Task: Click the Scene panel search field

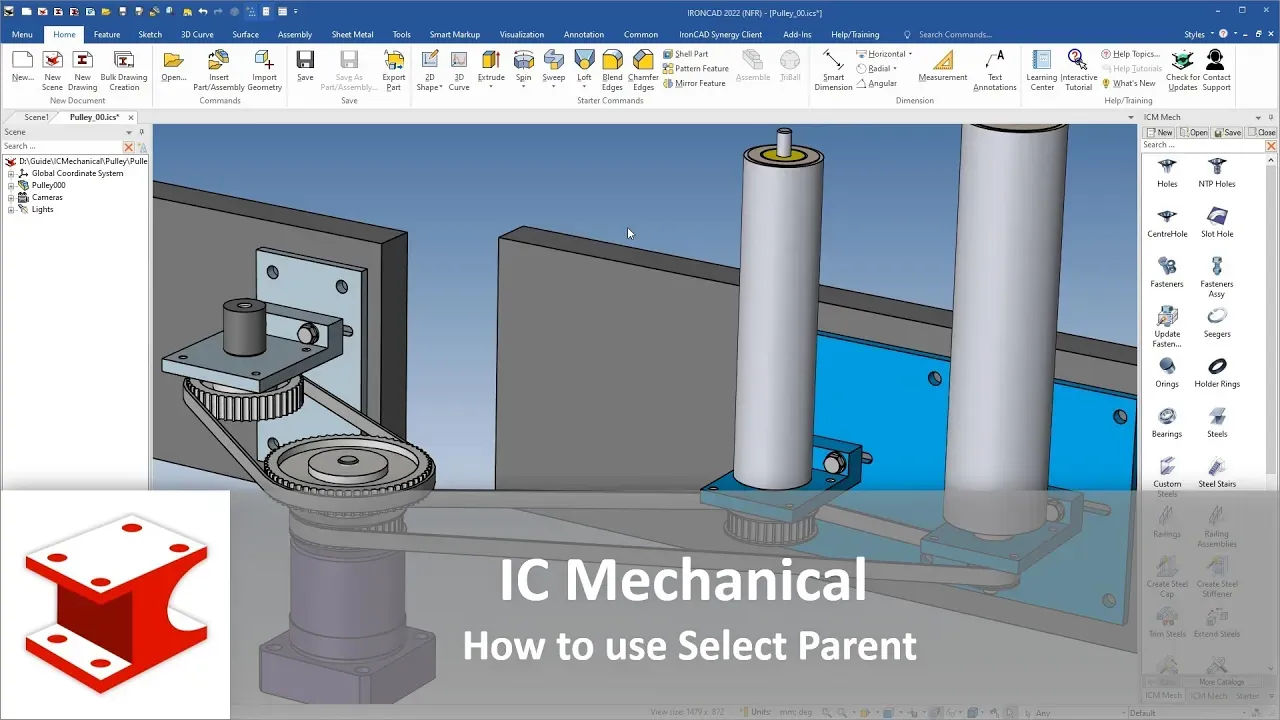Action: tap(62, 146)
